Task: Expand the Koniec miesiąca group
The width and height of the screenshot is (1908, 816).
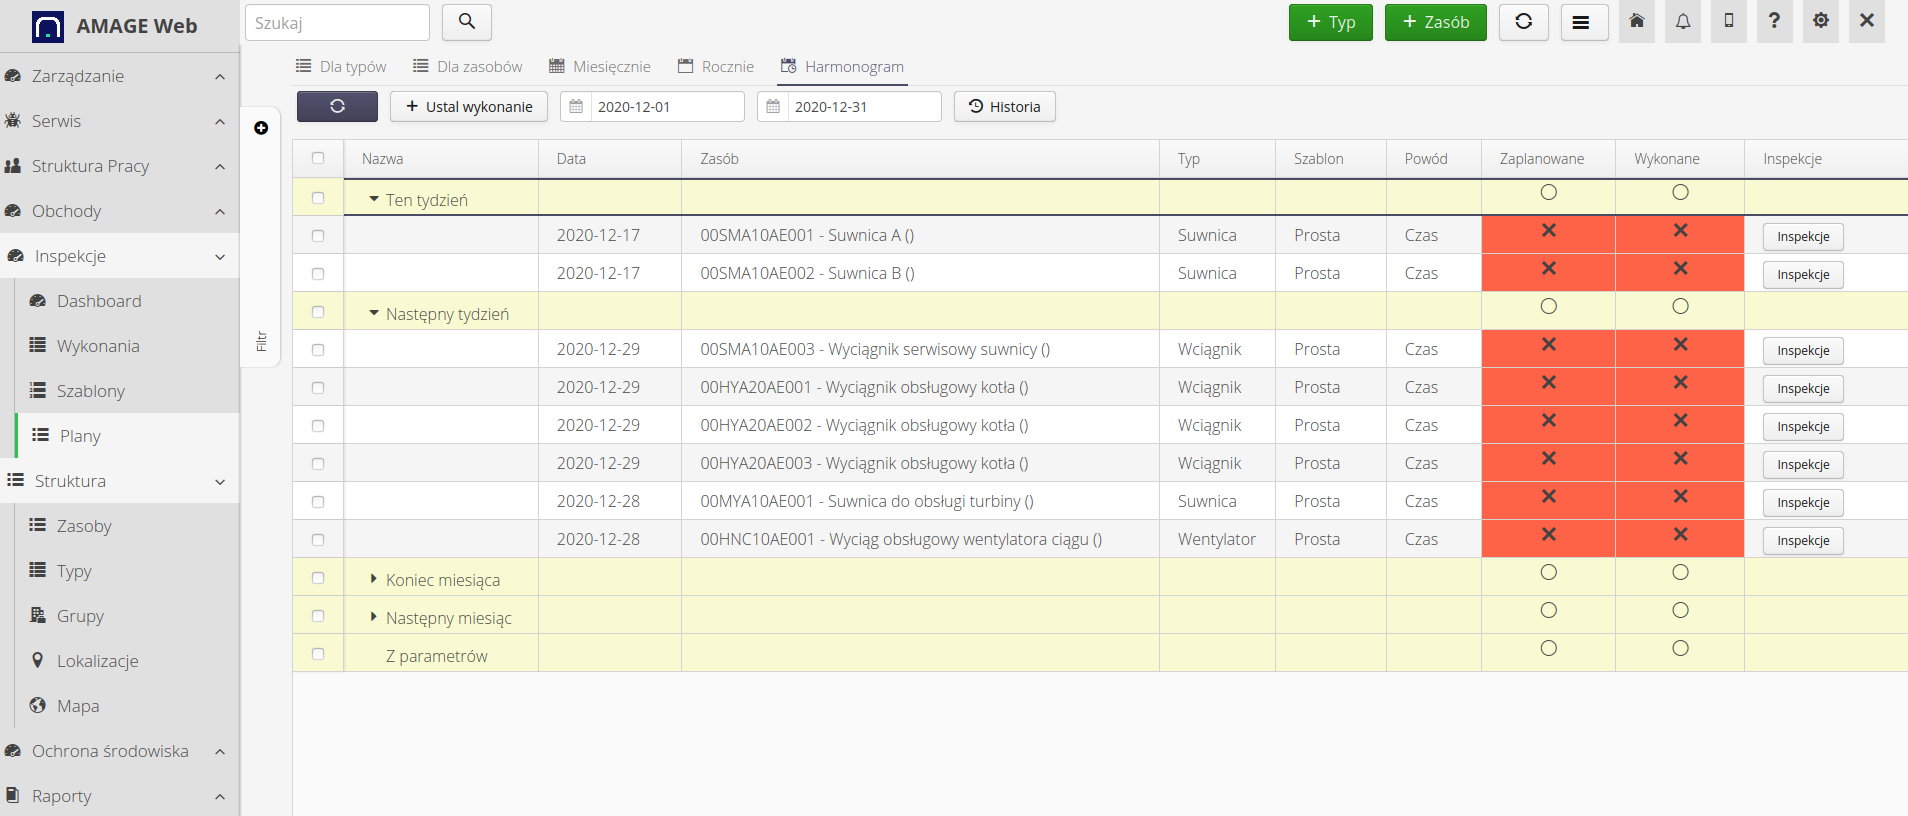Action: [374, 579]
